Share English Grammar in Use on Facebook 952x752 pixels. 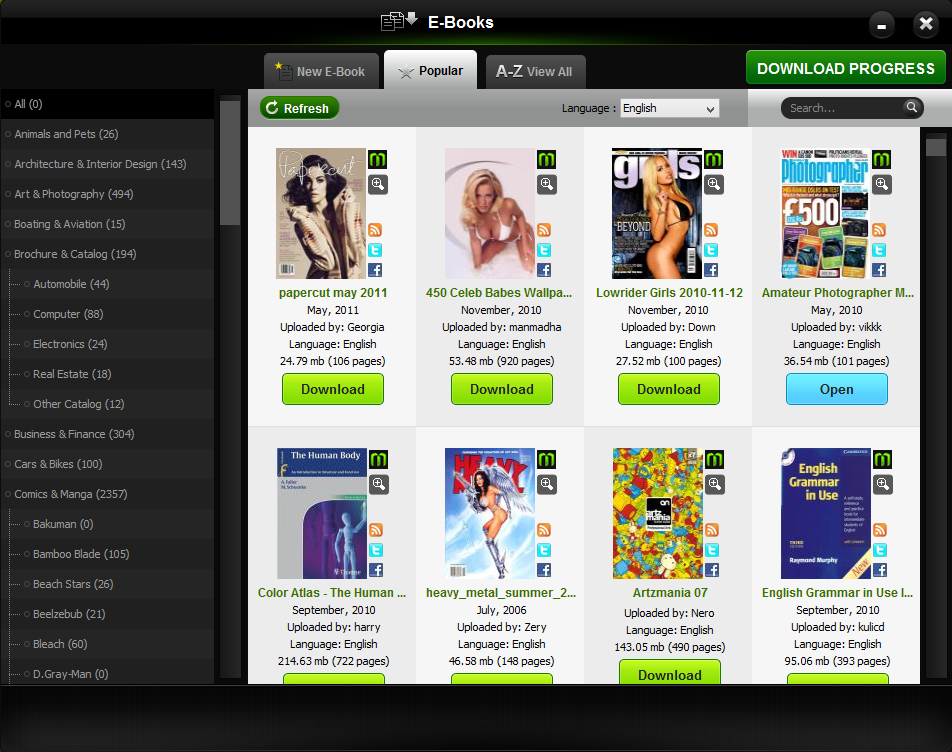tap(880, 570)
